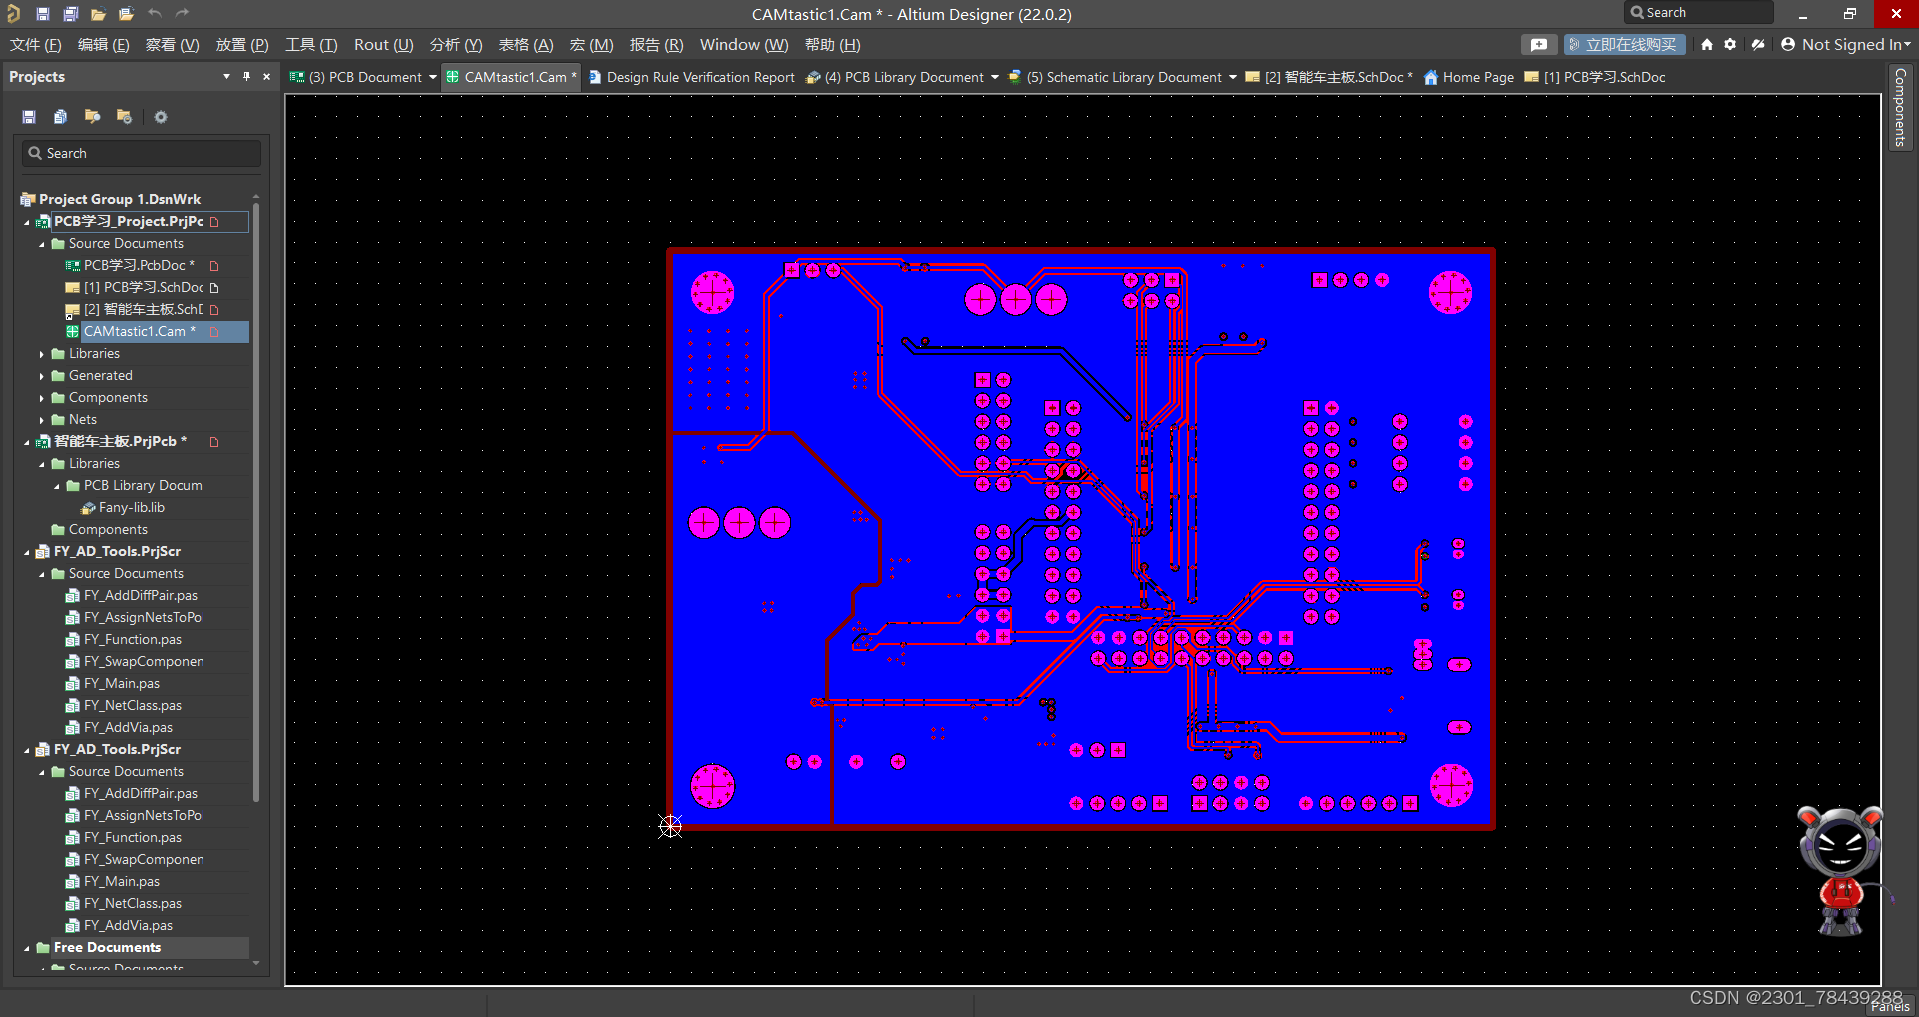Open the 报告(R) menu

click(655, 44)
